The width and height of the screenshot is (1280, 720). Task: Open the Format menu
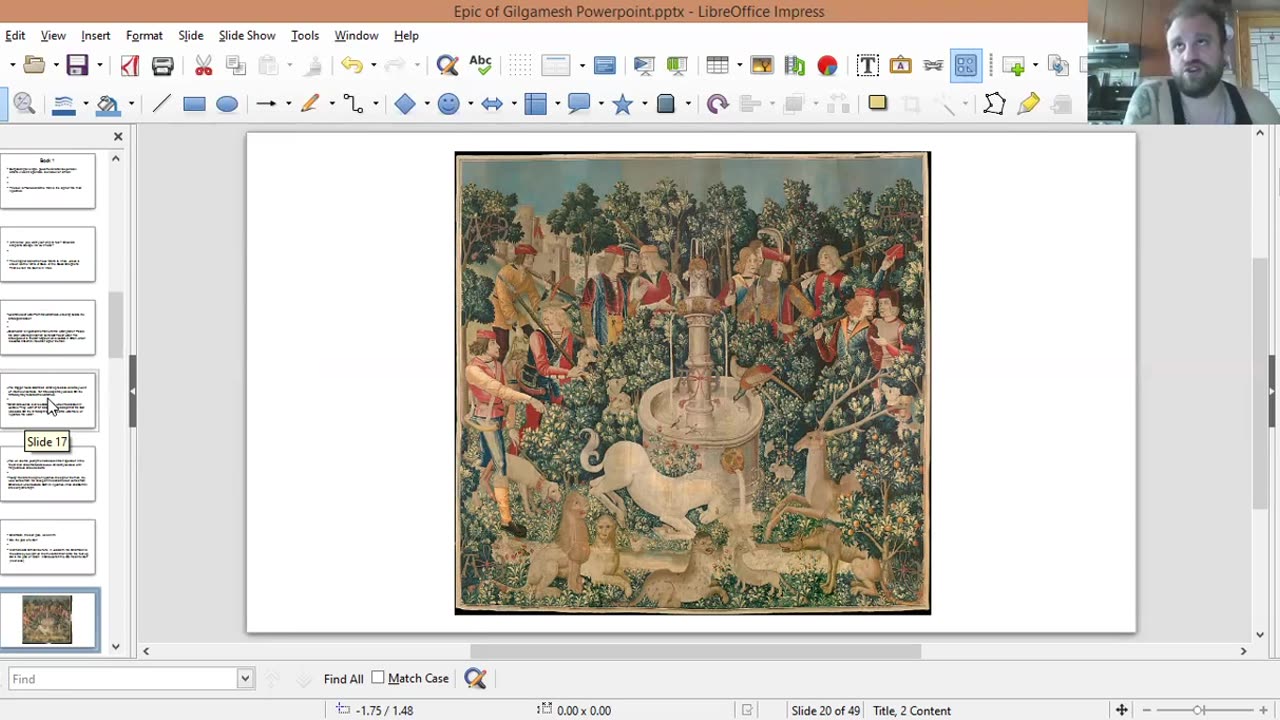pos(144,35)
